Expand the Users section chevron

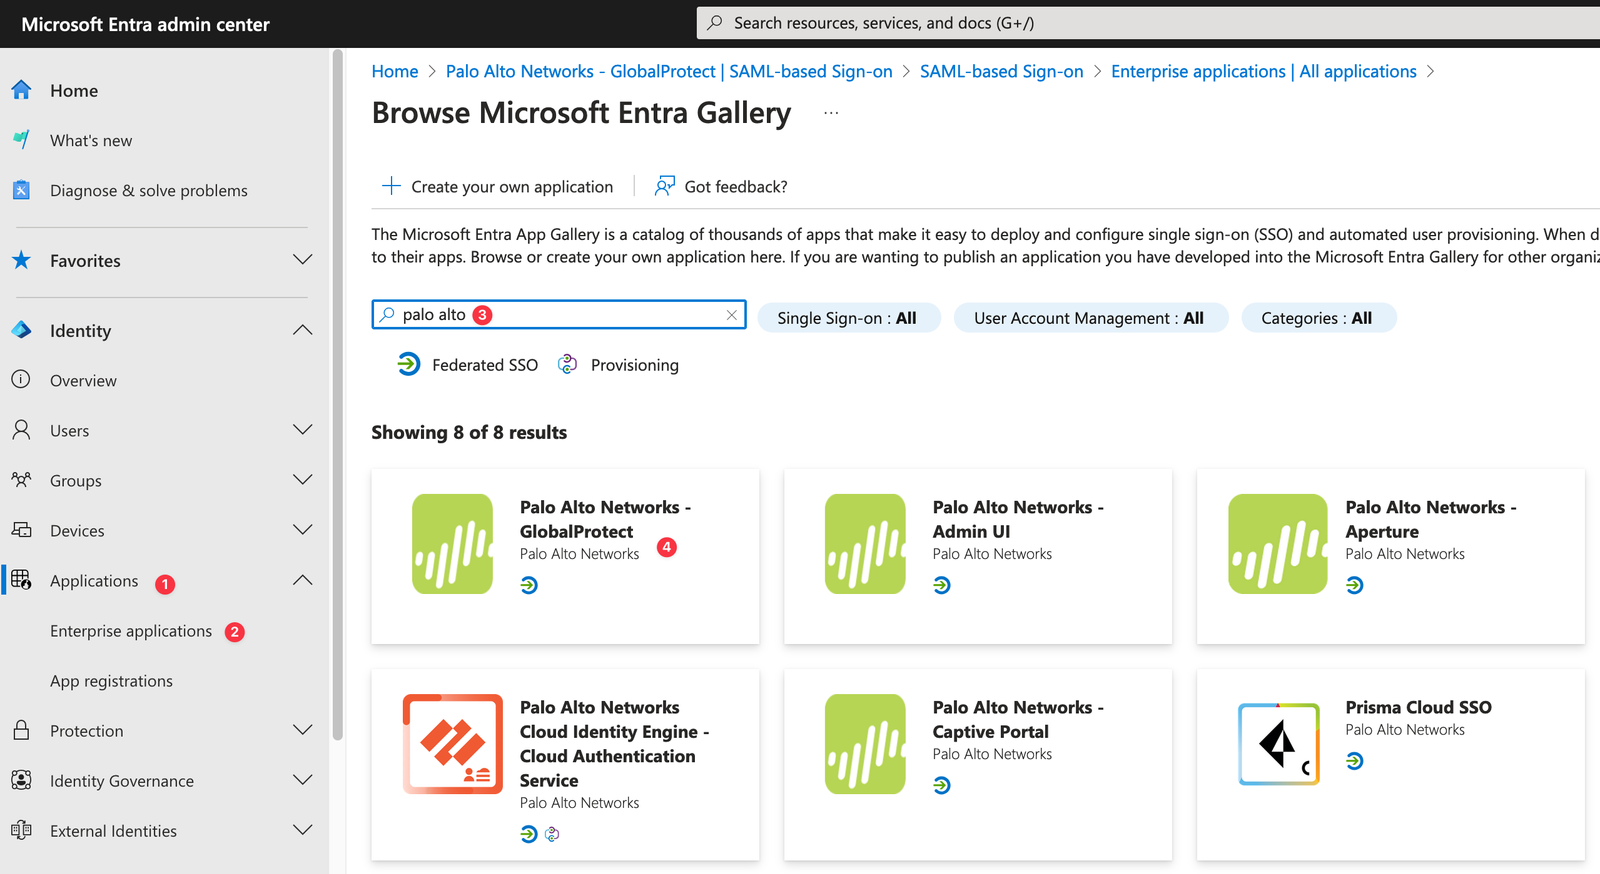point(302,430)
